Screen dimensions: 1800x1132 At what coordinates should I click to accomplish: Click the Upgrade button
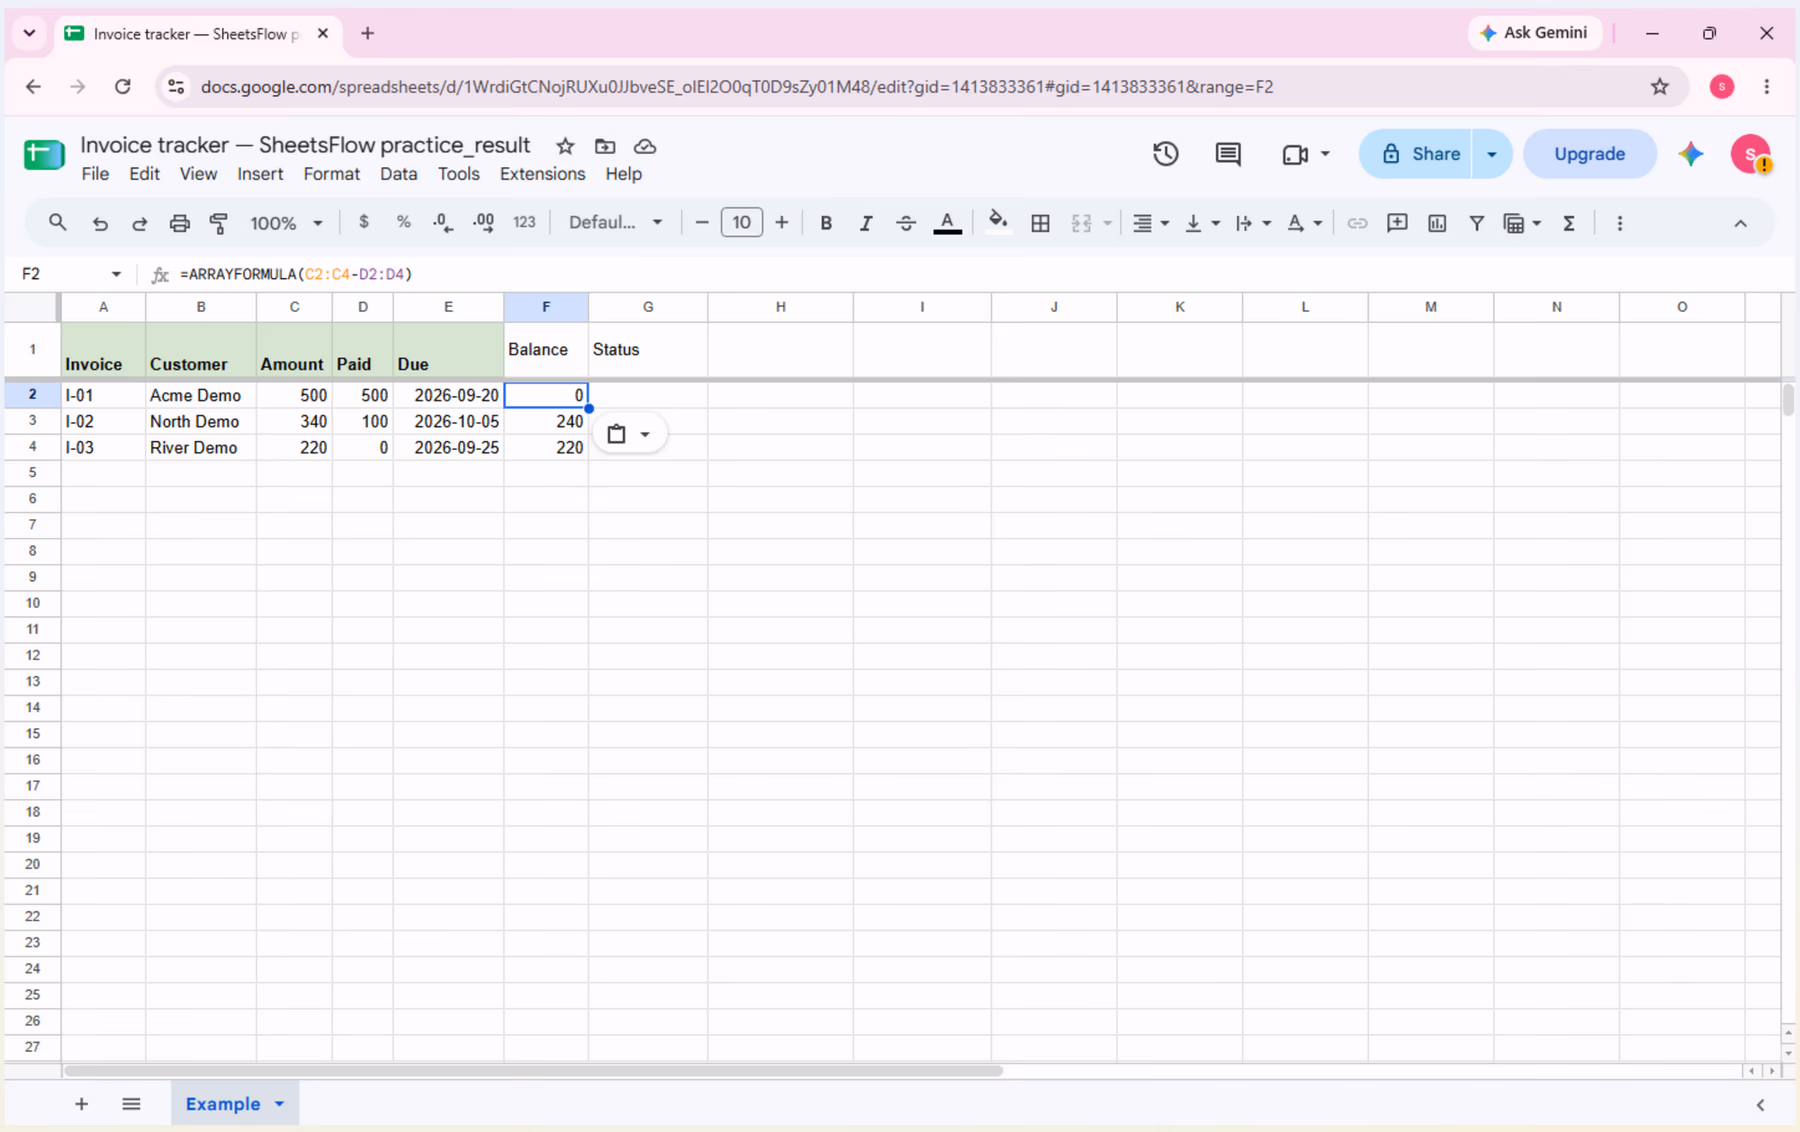click(1589, 154)
